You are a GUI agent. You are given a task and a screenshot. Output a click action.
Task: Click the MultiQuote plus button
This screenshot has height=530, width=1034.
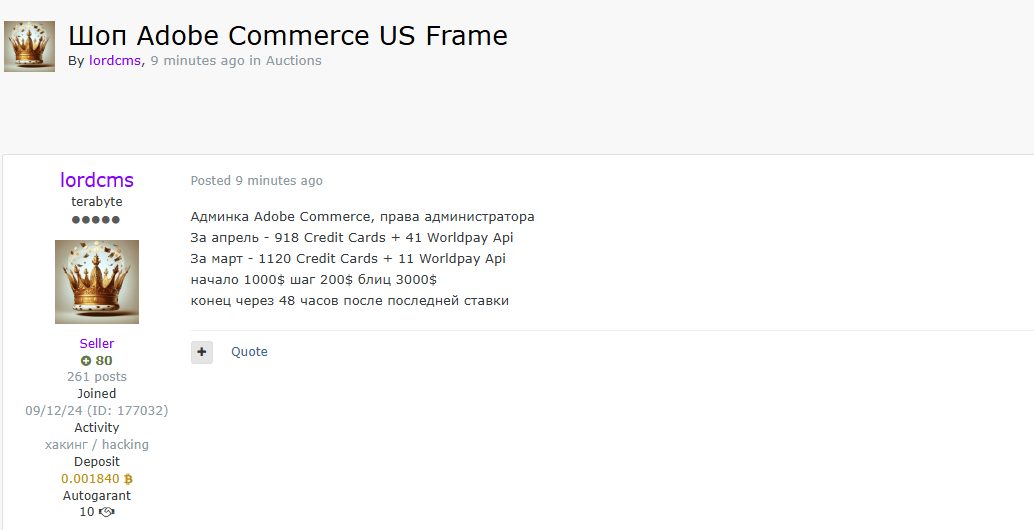coord(202,352)
